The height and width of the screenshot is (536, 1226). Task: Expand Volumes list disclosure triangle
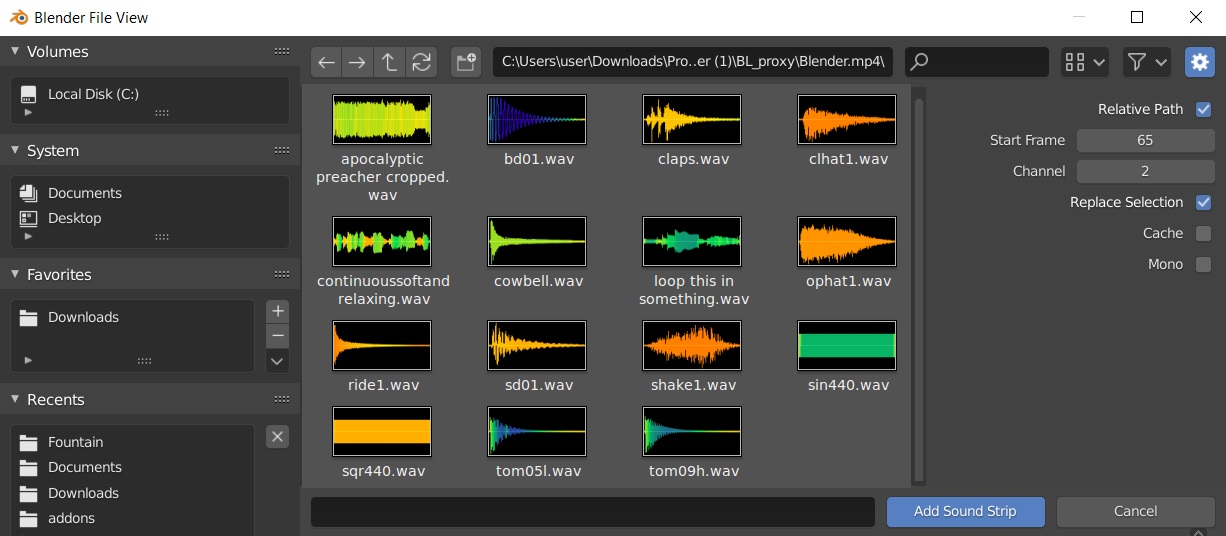[28, 113]
